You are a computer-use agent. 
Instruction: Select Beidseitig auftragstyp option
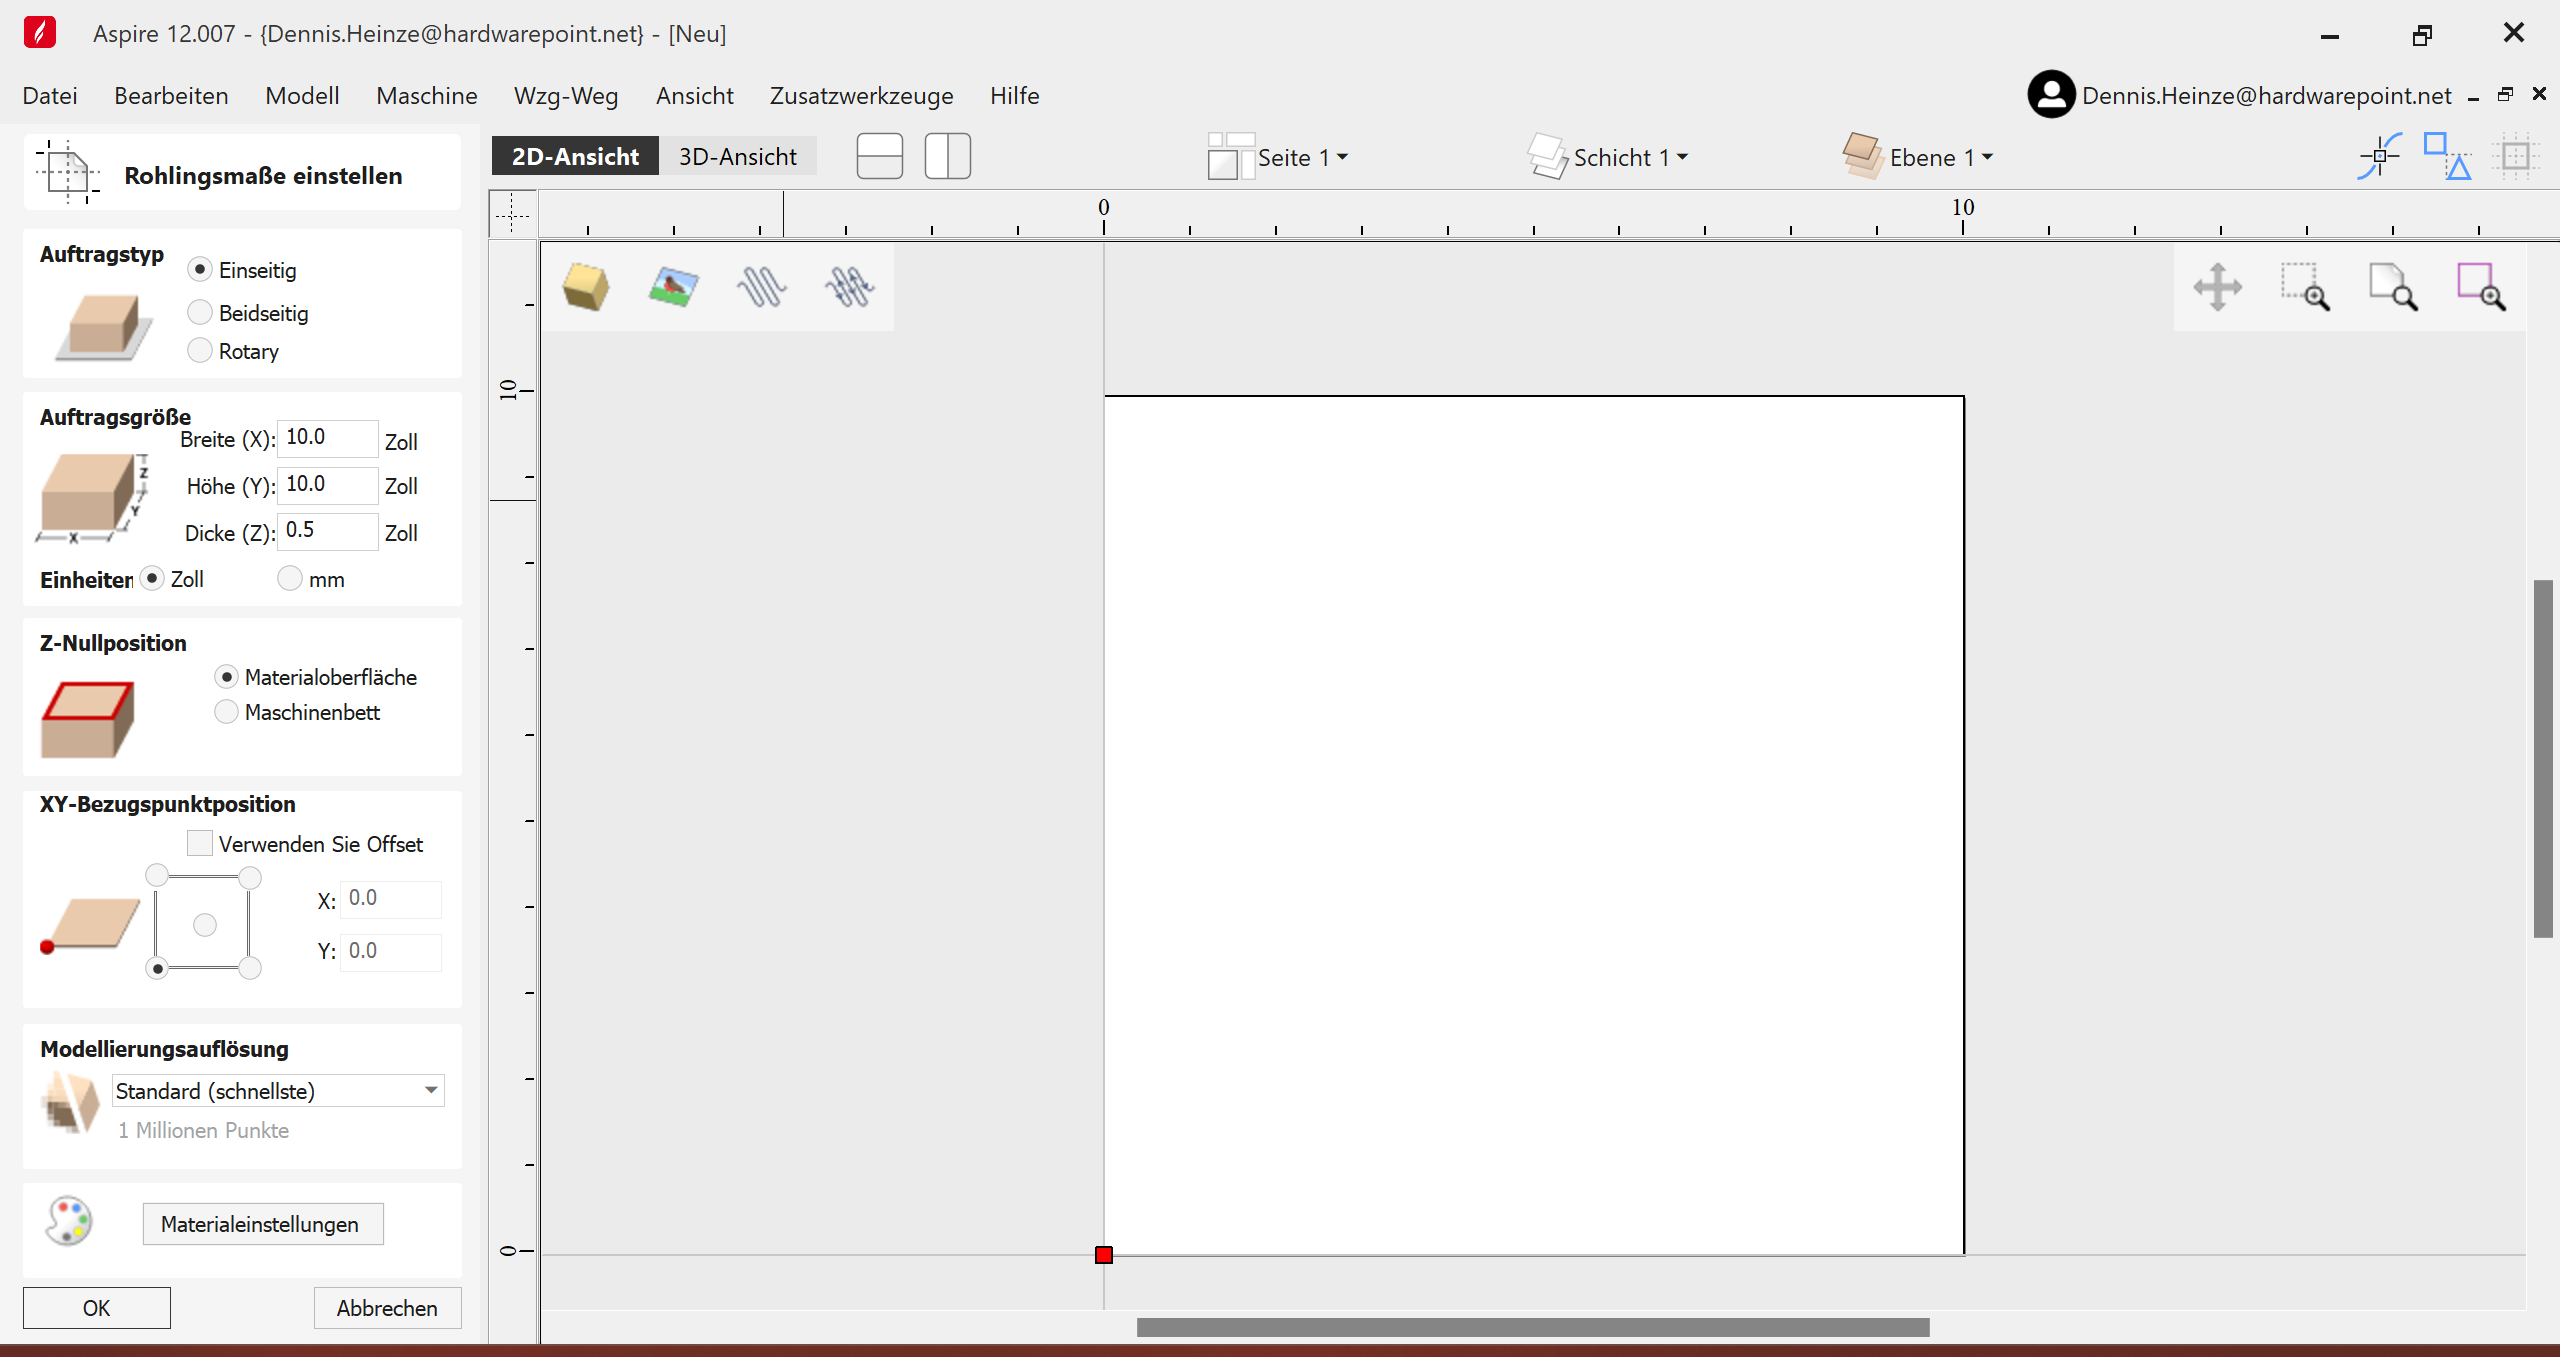pyautogui.click(x=200, y=312)
